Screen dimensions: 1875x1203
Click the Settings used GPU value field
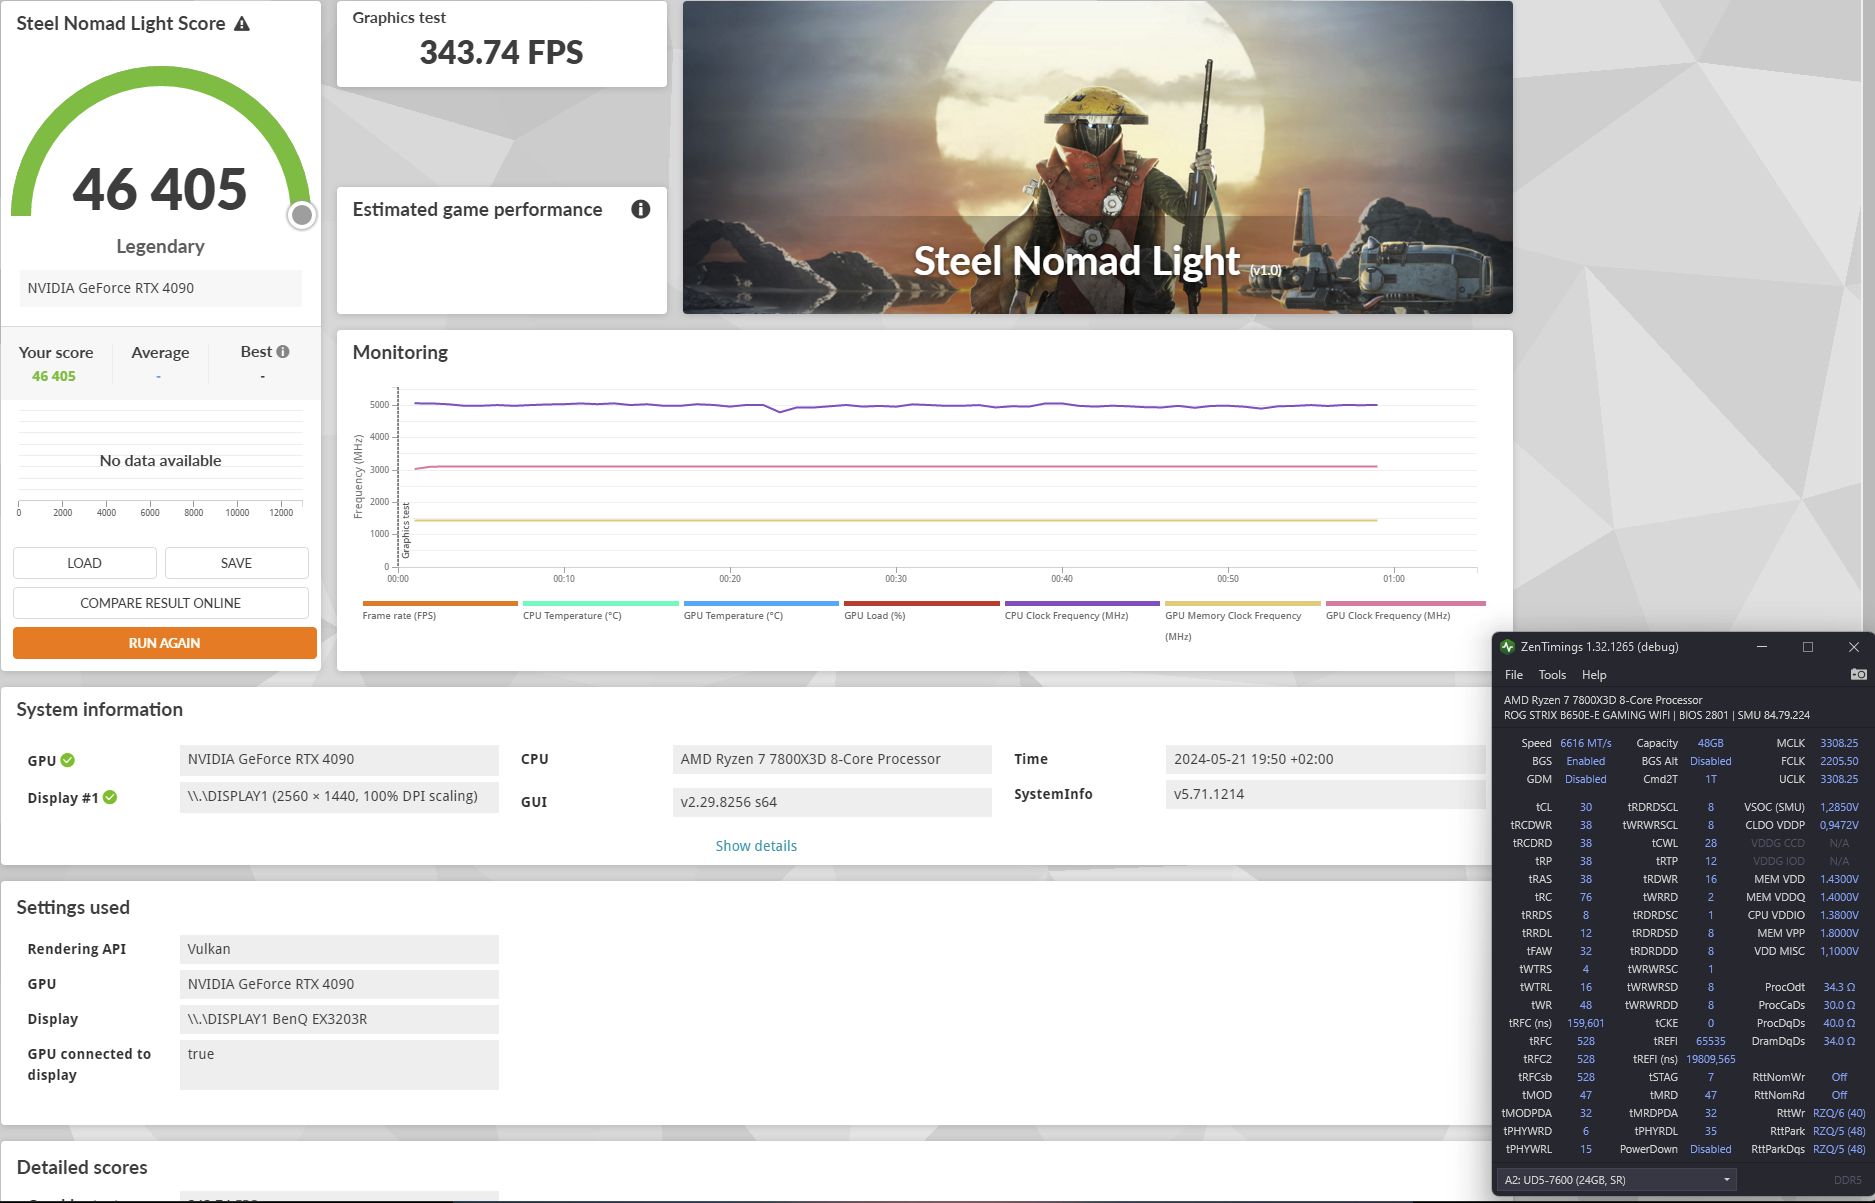[x=339, y=984]
